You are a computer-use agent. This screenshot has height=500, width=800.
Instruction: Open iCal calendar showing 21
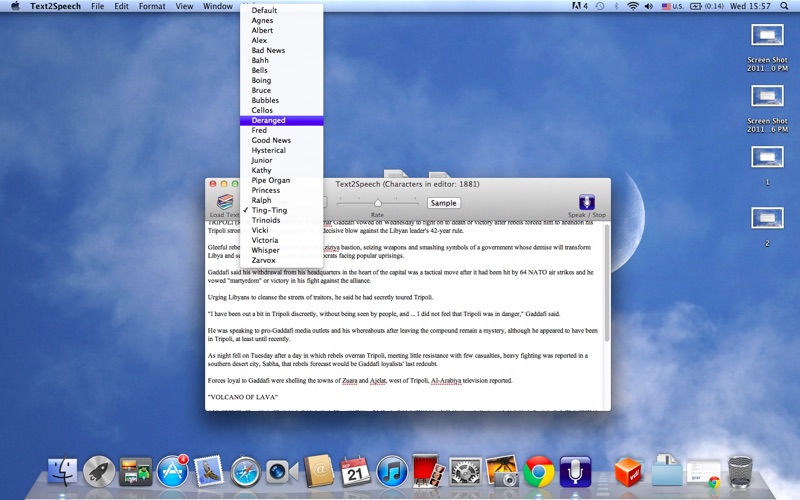coord(355,471)
